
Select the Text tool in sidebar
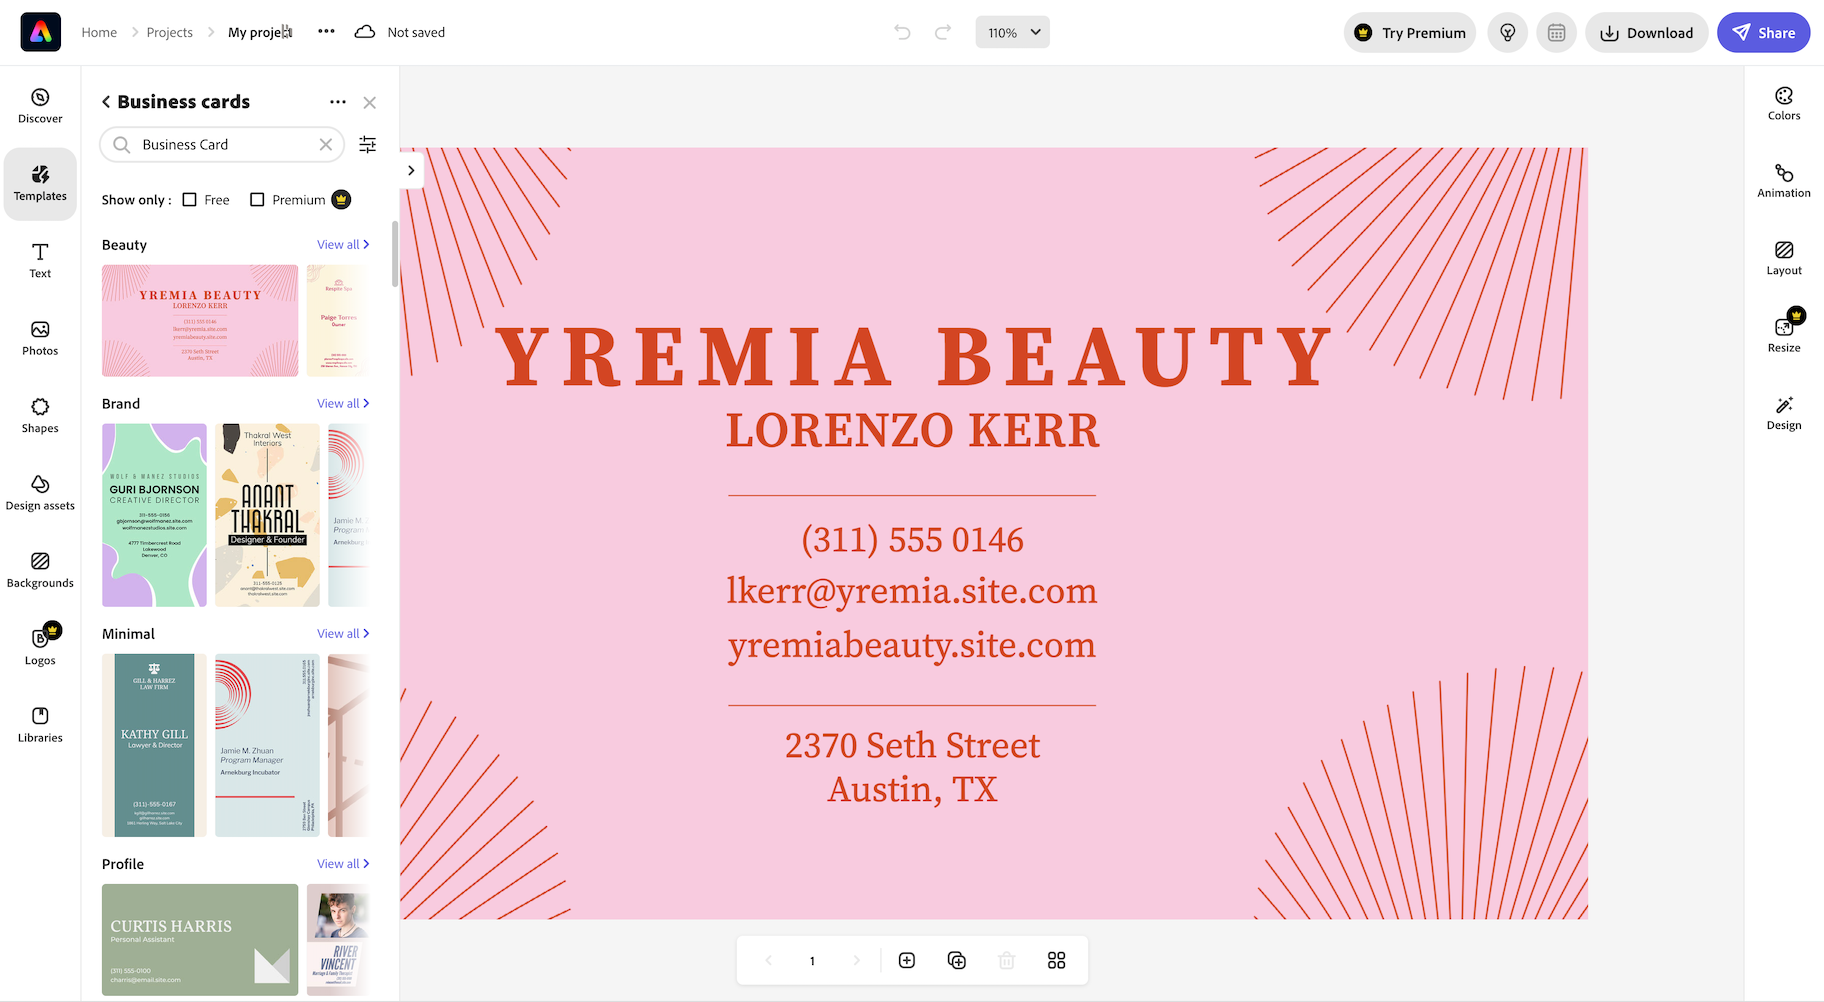pyautogui.click(x=40, y=260)
